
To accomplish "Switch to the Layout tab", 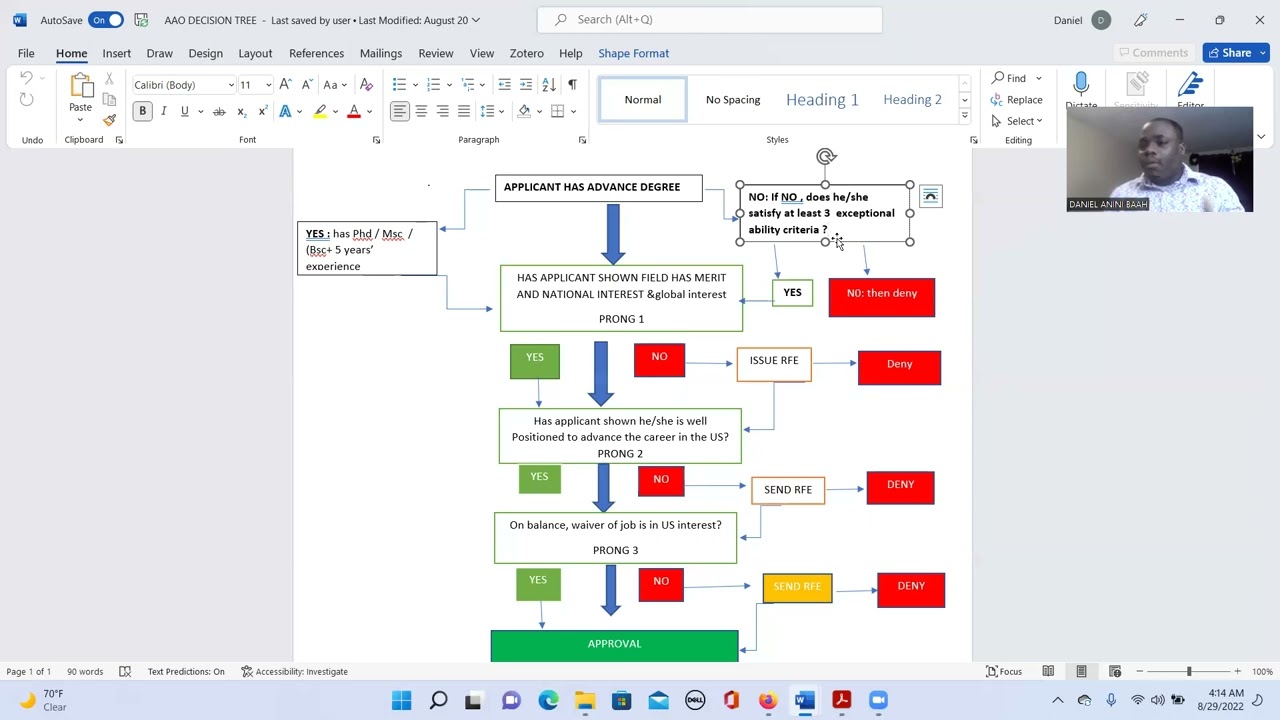I will click(x=255, y=53).
